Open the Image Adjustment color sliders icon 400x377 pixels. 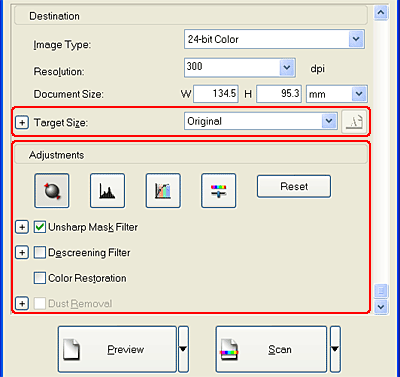[x=219, y=191]
